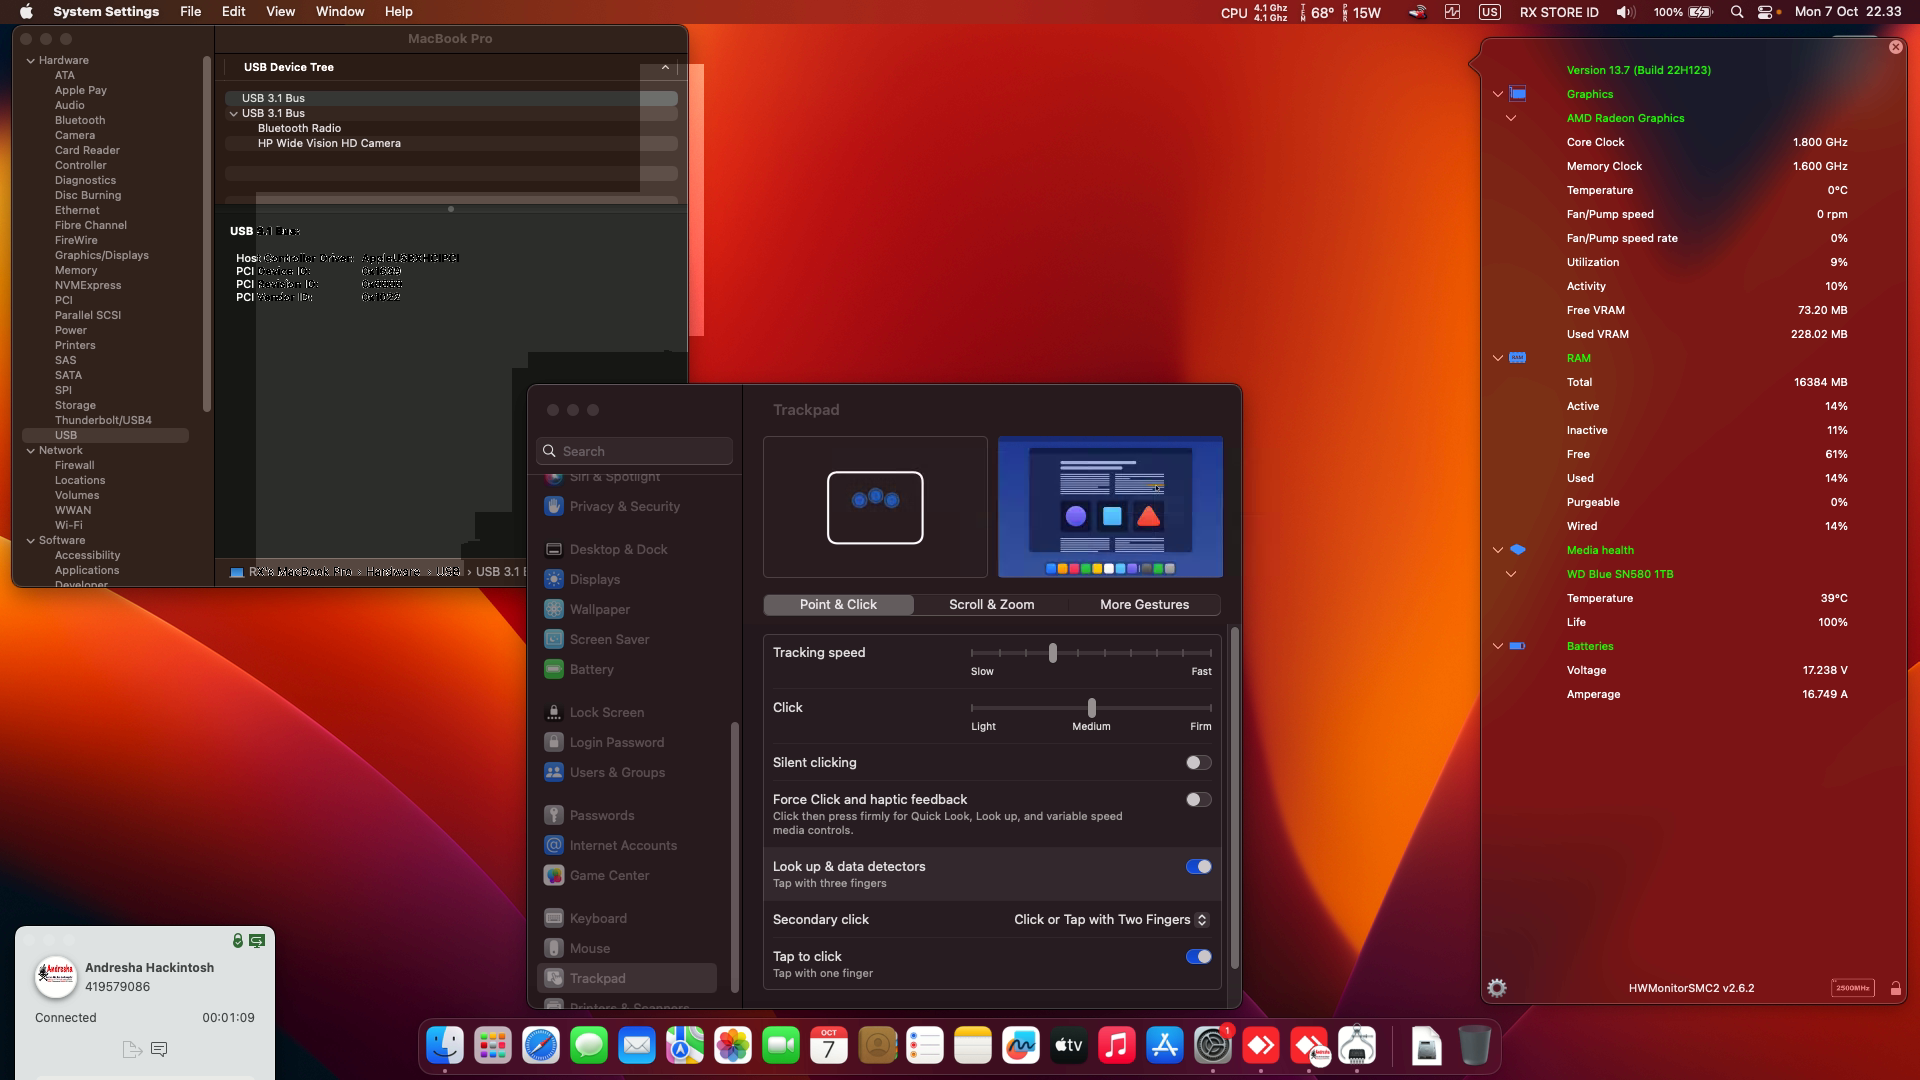Click the lock icon in HWMonitorSMC2
Image resolution: width=1920 pixels, height=1080 pixels.
click(x=1895, y=988)
